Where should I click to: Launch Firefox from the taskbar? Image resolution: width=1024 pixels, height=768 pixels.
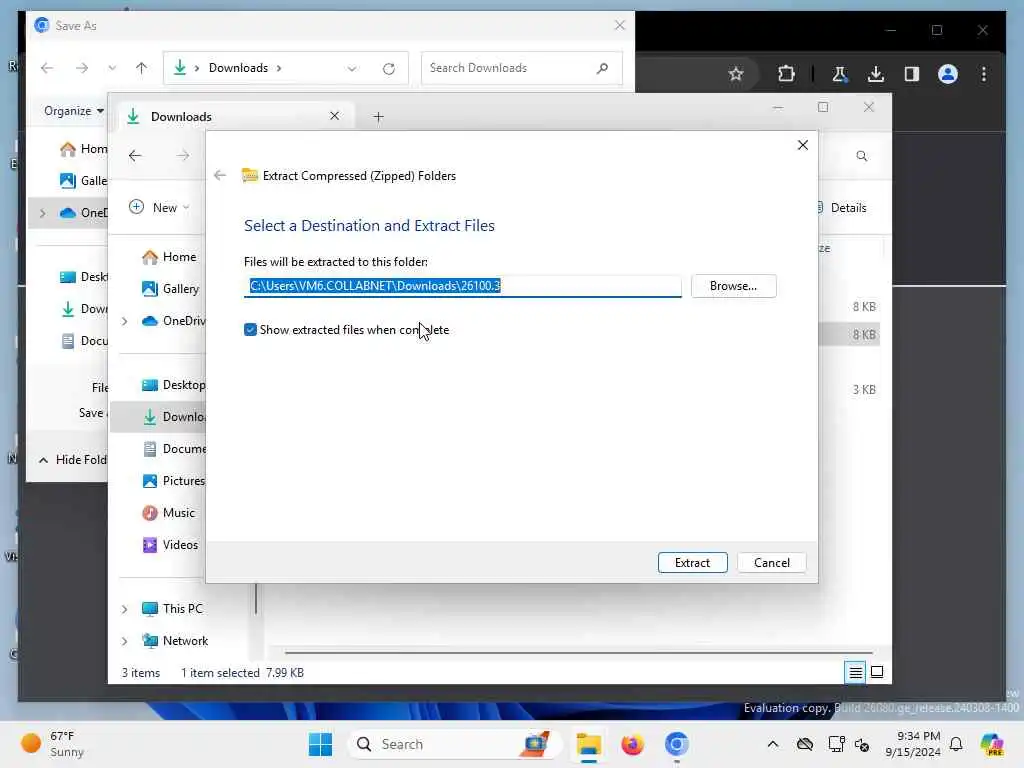(x=632, y=744)
